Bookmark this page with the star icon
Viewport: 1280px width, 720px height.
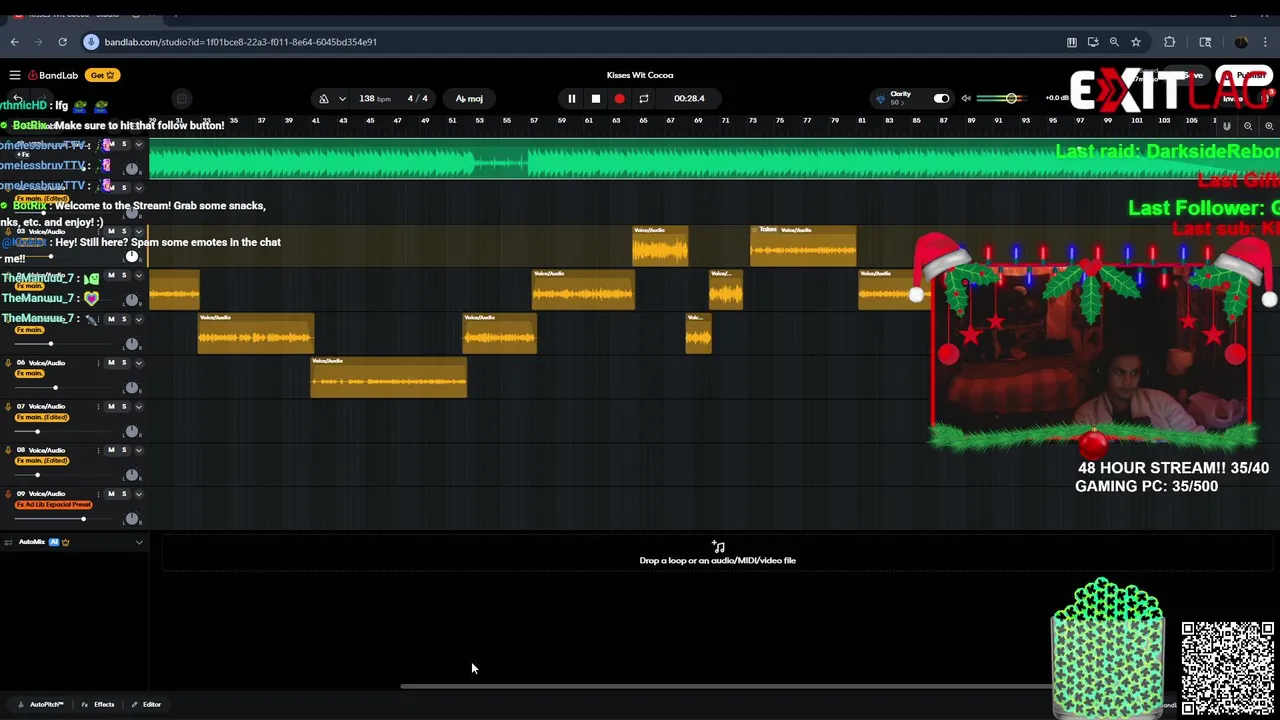1136,42
